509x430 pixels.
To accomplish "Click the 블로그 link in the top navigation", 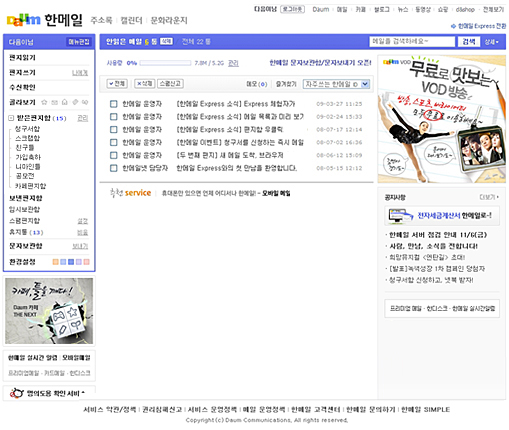I will pos(382,9).
